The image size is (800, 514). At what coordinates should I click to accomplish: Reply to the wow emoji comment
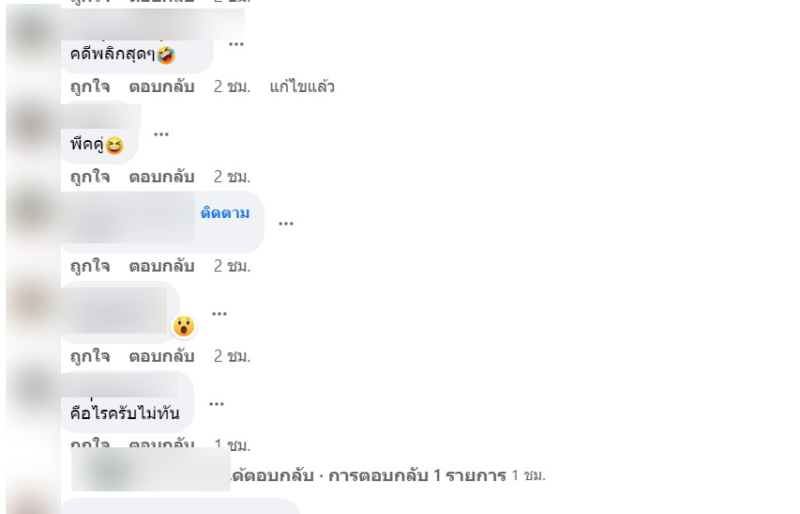(x=161, y=356)
